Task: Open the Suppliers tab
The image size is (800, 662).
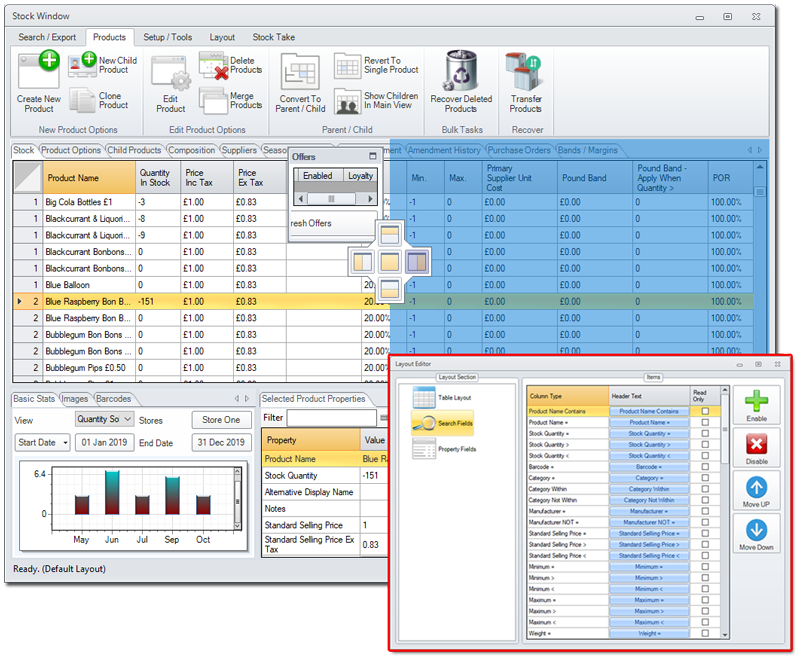Action: (x=239, y=151)
